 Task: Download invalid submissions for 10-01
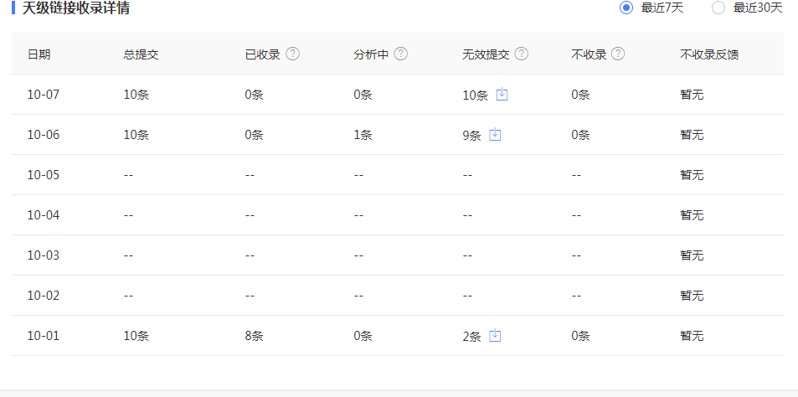495,335
